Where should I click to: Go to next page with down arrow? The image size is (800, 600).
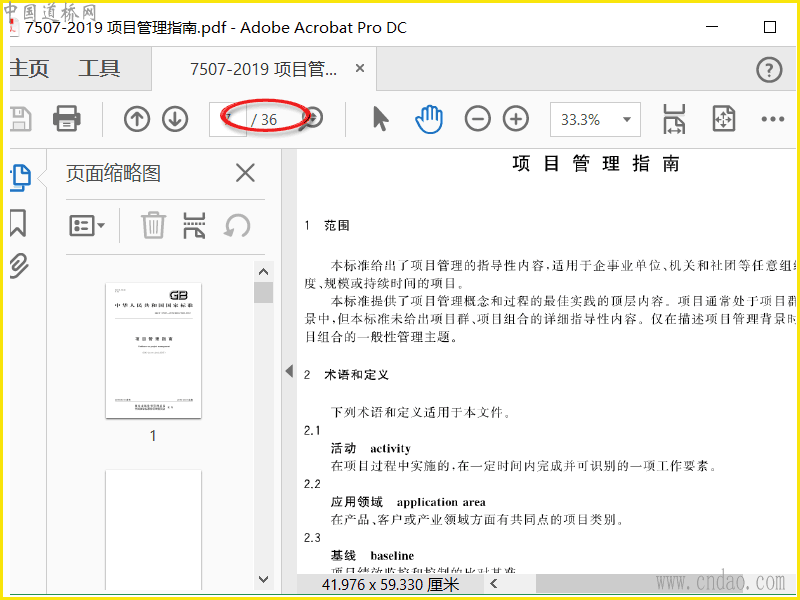click(x=175, y=119)
